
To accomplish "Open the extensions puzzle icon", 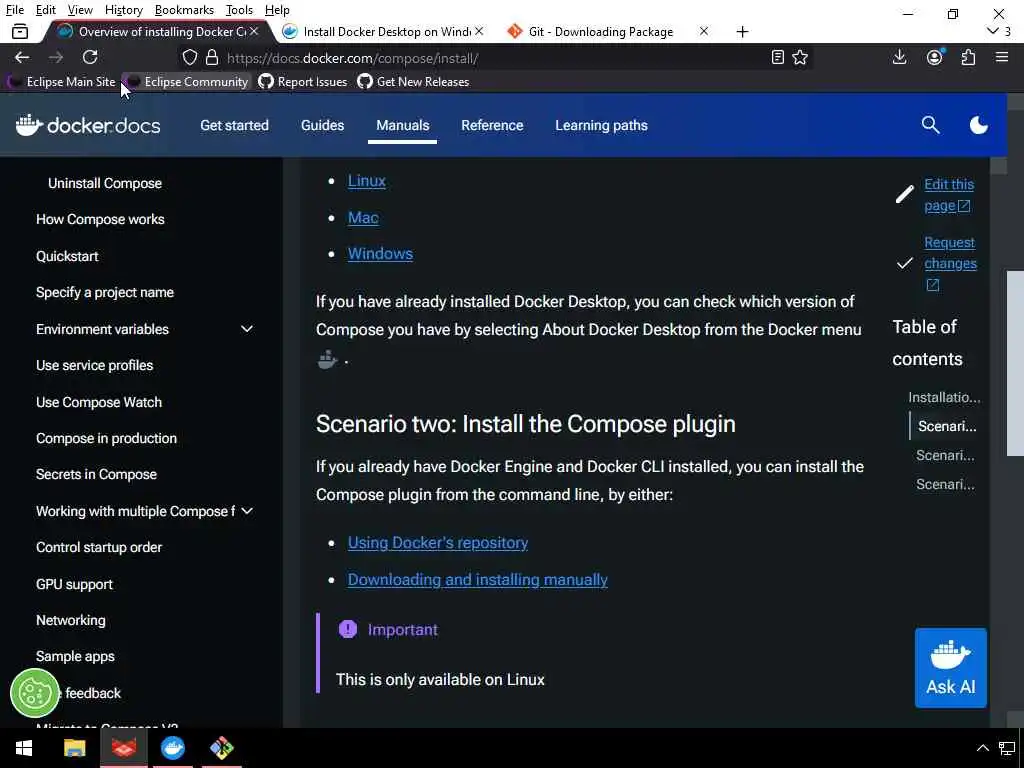I will [x=968, y=57].
